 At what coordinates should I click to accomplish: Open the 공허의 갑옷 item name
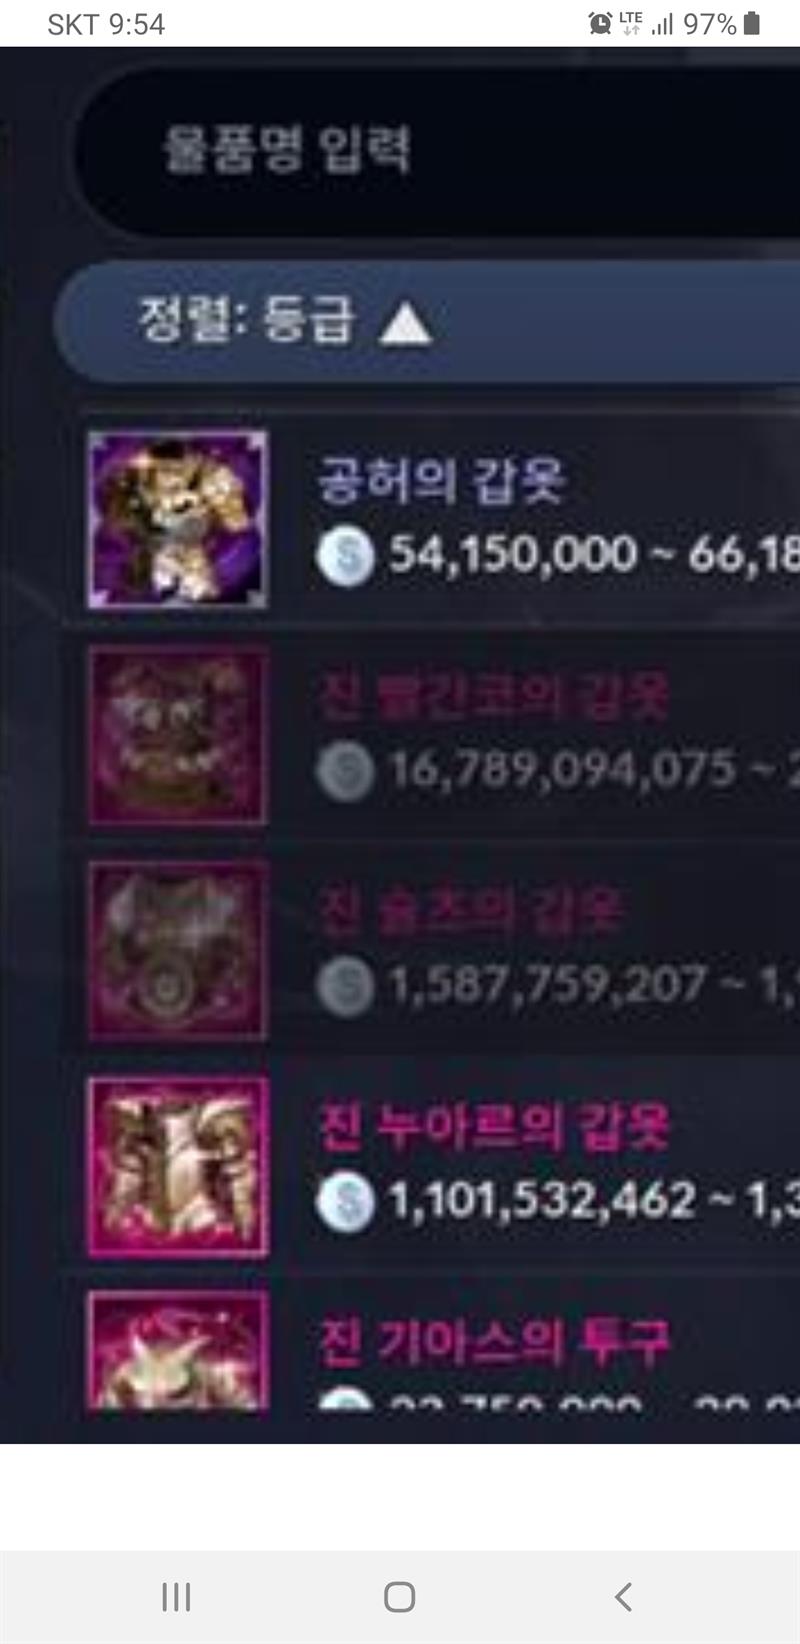pyautogui.click(x=441, y=480)
